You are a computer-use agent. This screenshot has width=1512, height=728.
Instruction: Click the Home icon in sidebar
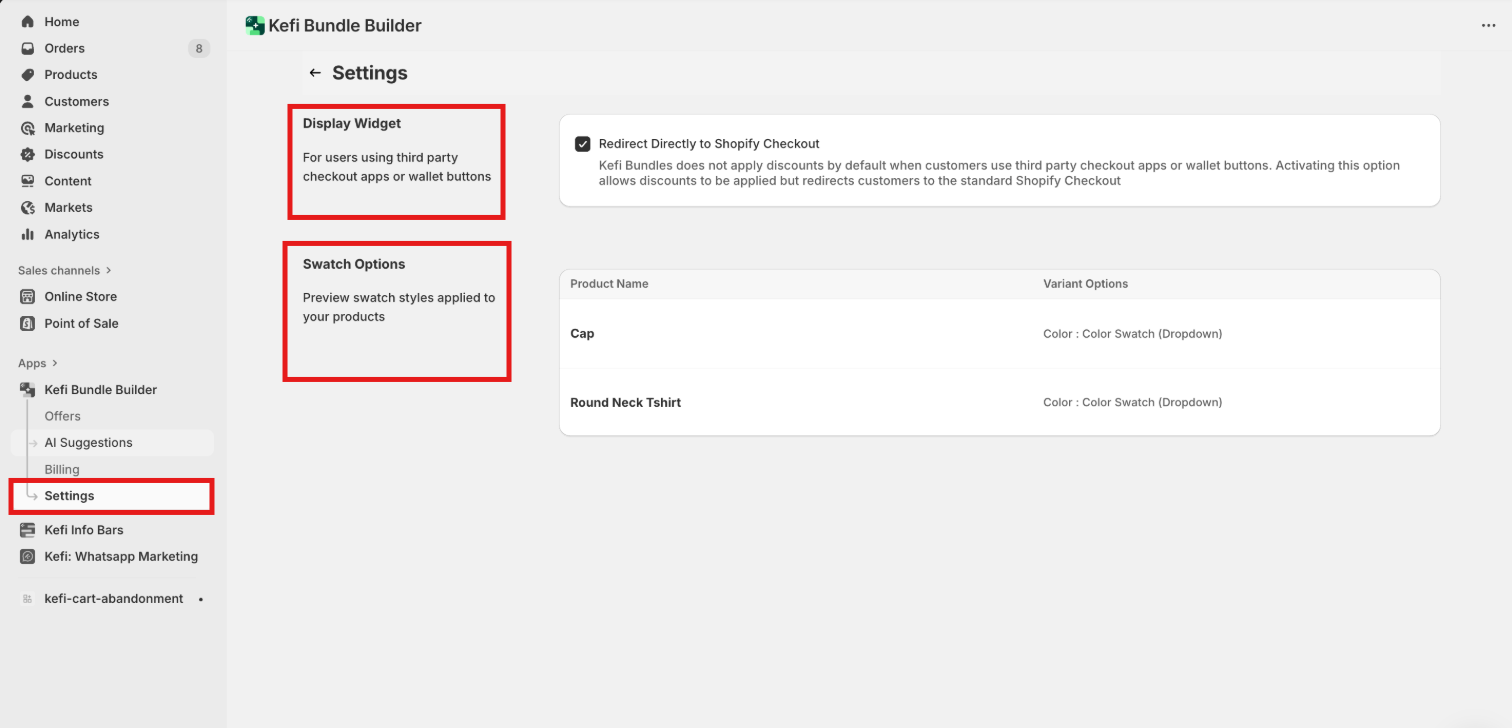click(x=28, y=22)
